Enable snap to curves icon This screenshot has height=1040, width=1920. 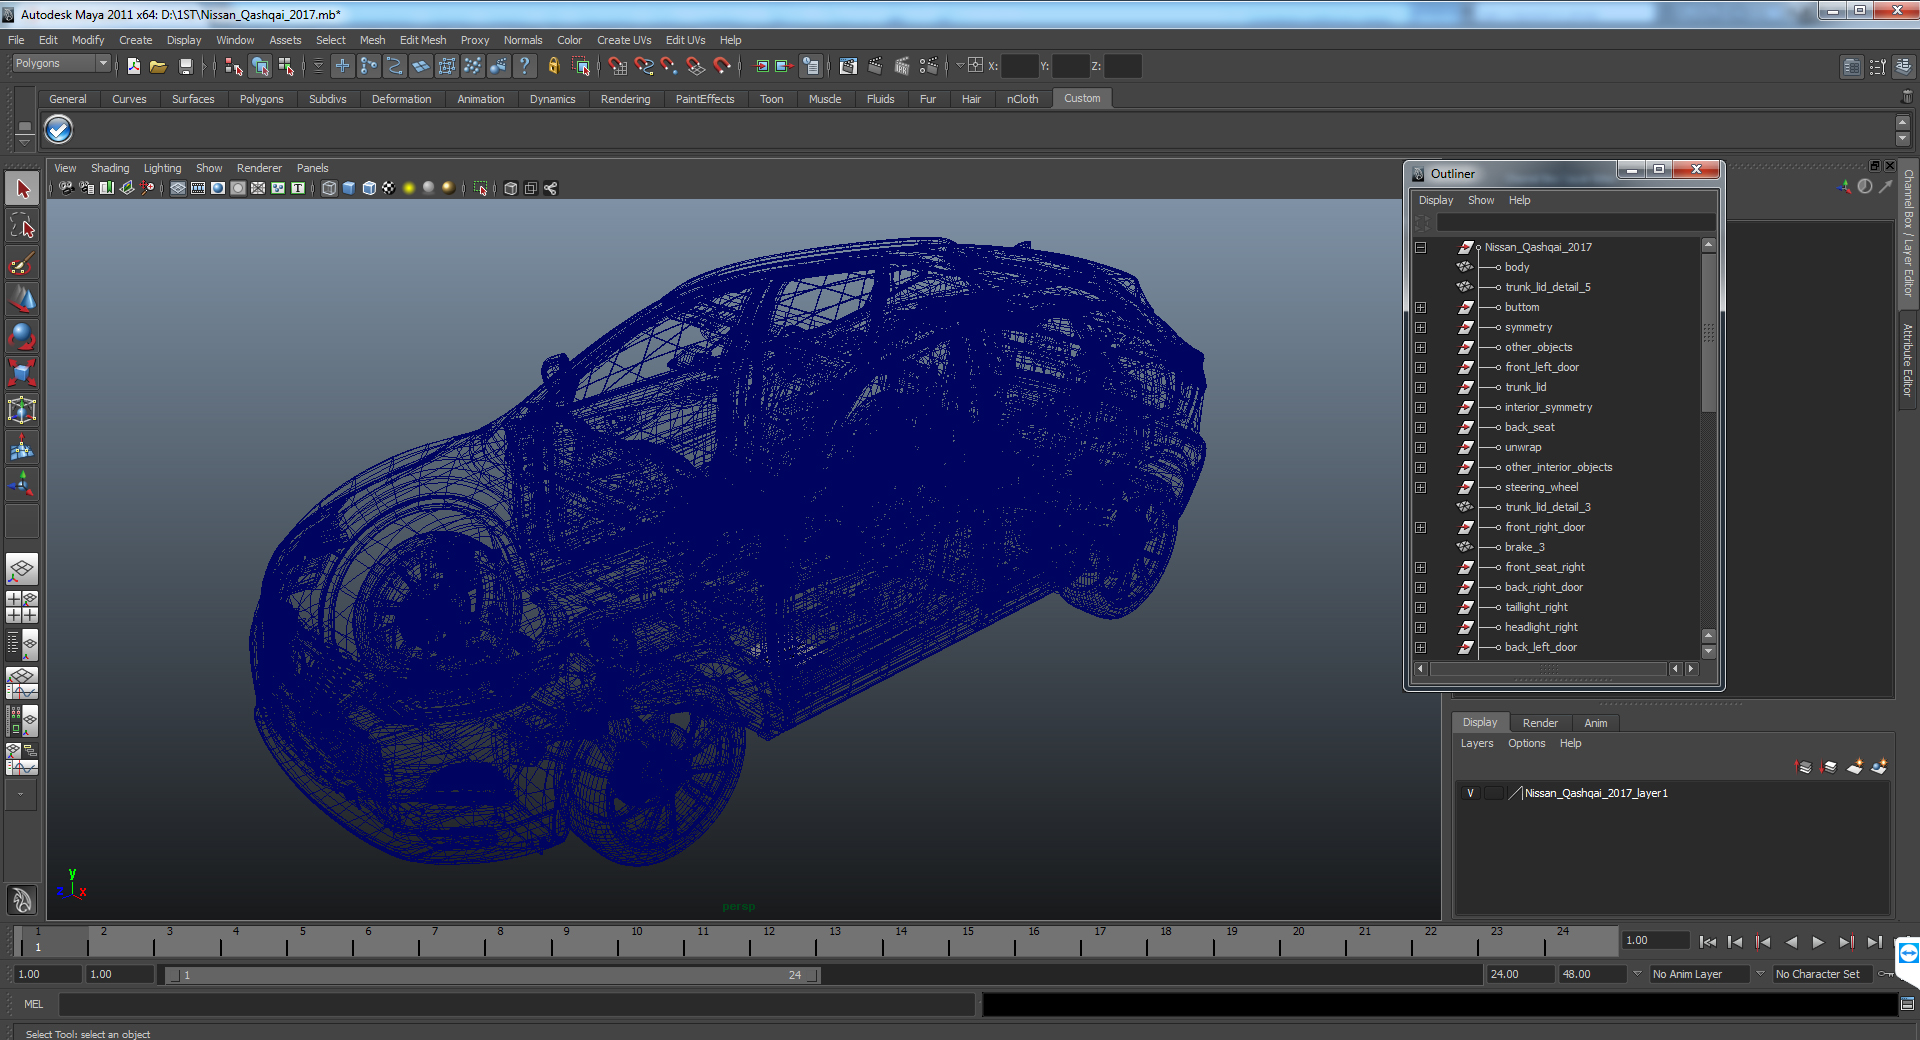pos(643,66)
